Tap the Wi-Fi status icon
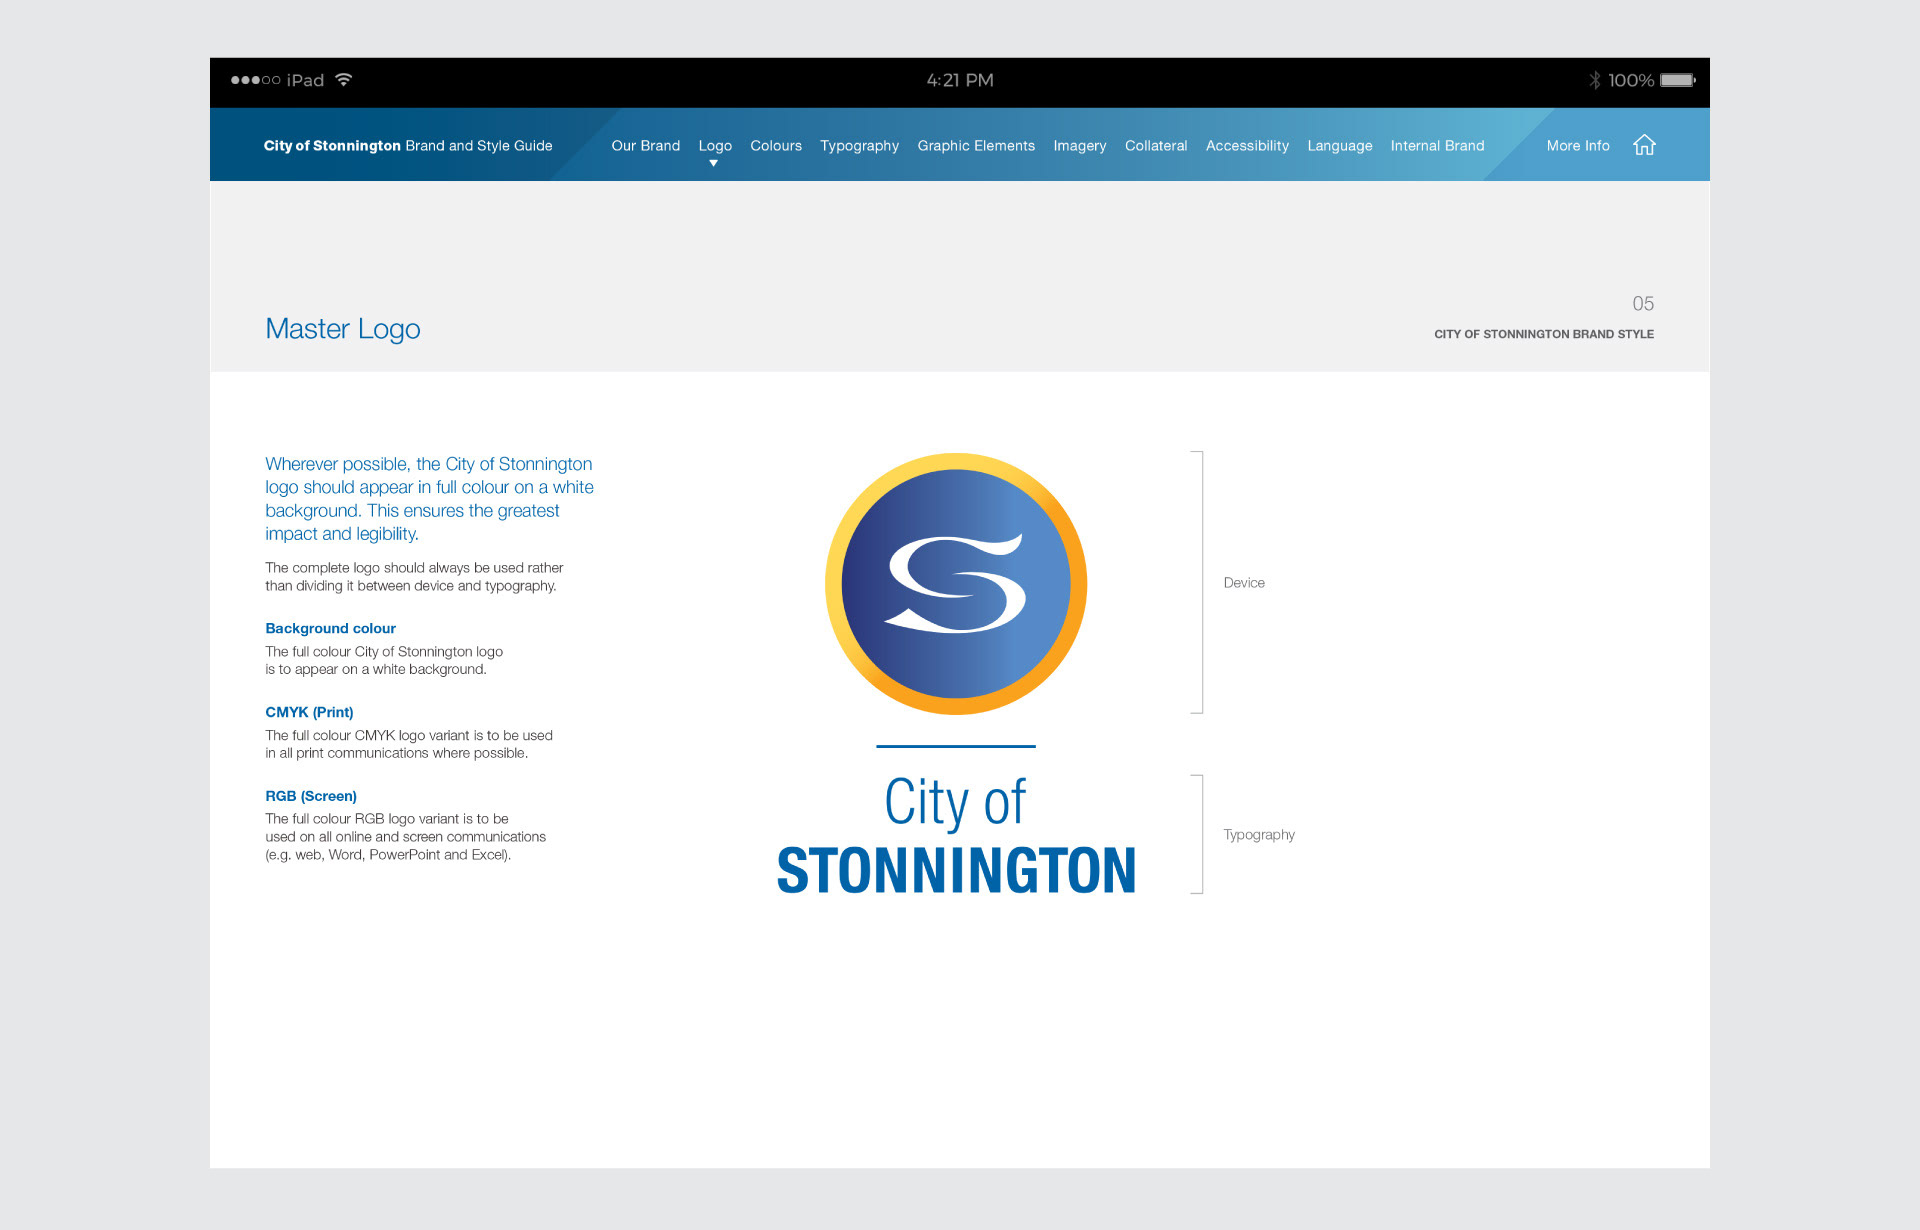The image size is (1920, 1230). [344, 80]
